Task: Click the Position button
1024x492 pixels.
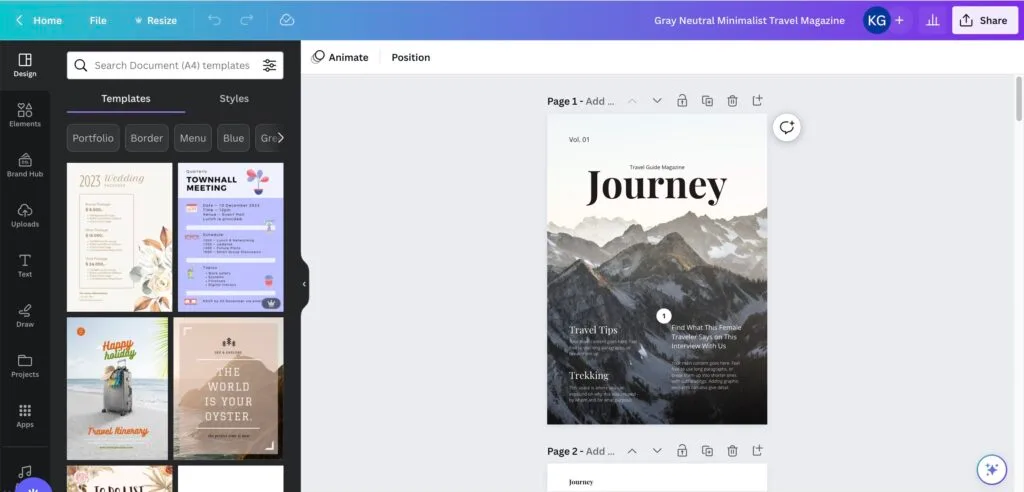Action: point(411,57)
